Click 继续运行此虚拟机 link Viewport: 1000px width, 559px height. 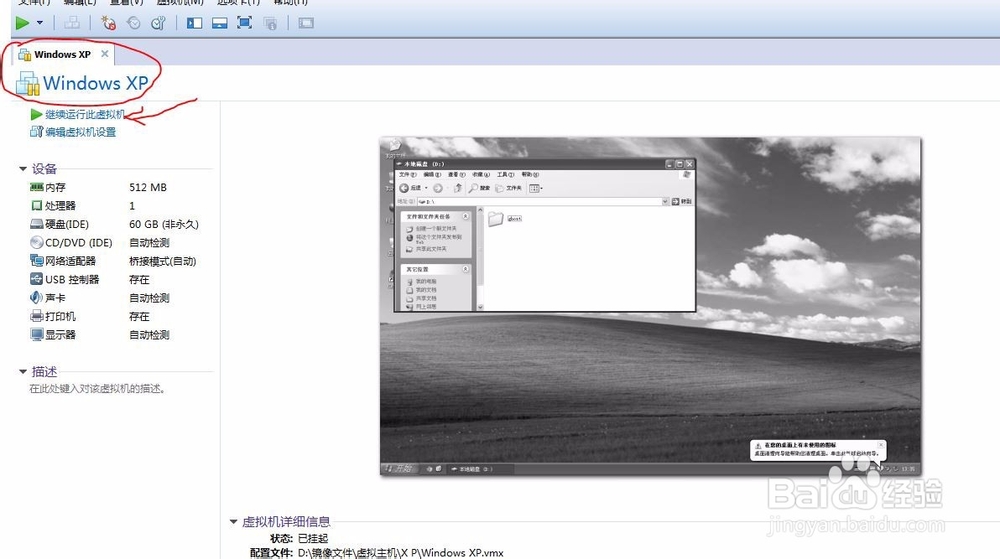pyautogui.click(x=85, y=115)
